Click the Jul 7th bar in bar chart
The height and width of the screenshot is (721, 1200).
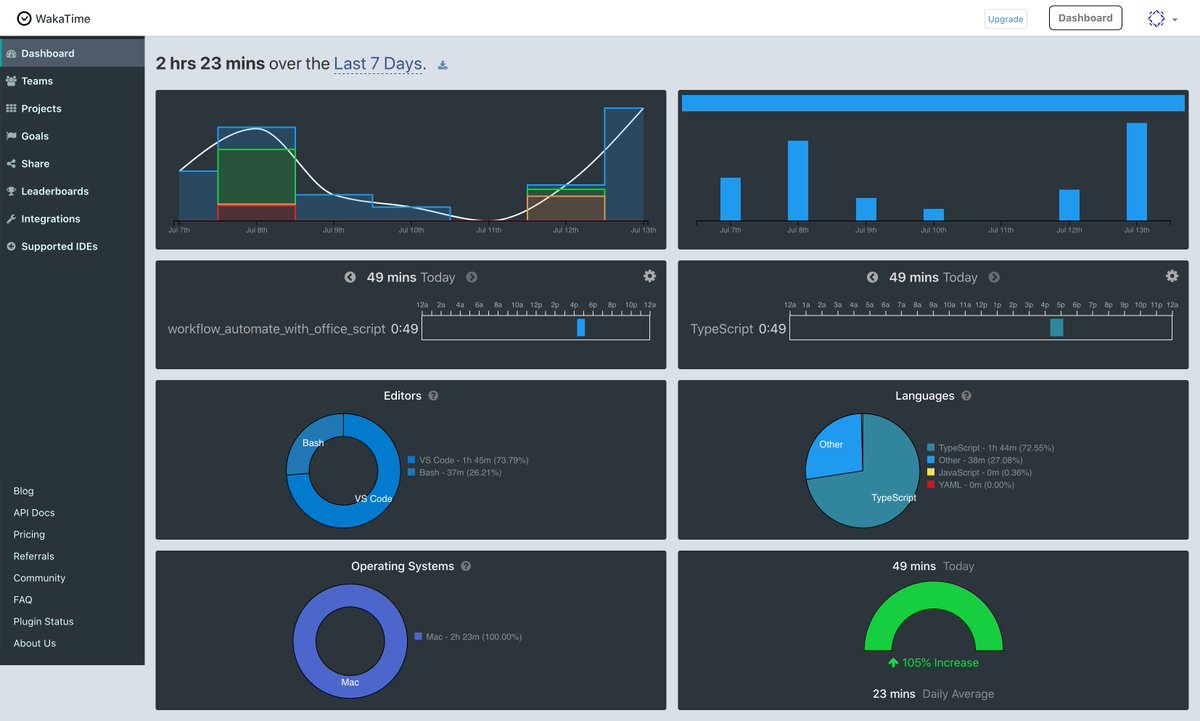730,199
